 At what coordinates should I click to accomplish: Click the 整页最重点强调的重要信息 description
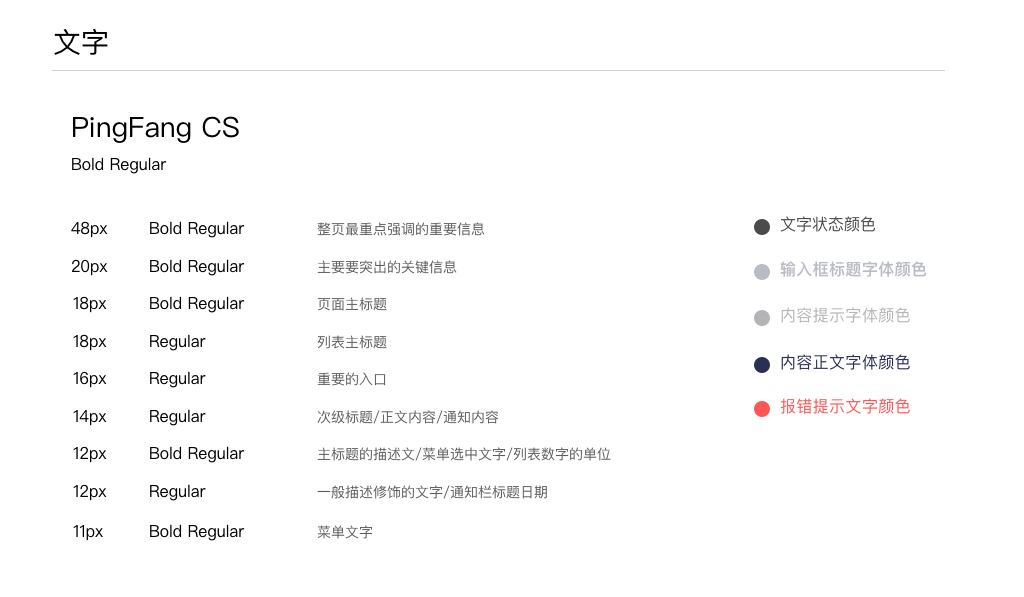pyautogui.click(x=401, y=229)
